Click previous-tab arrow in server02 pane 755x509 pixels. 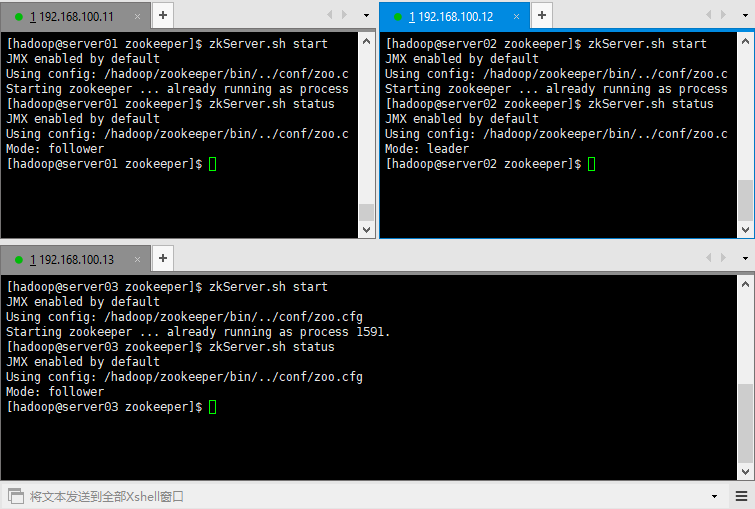point(709,15)
